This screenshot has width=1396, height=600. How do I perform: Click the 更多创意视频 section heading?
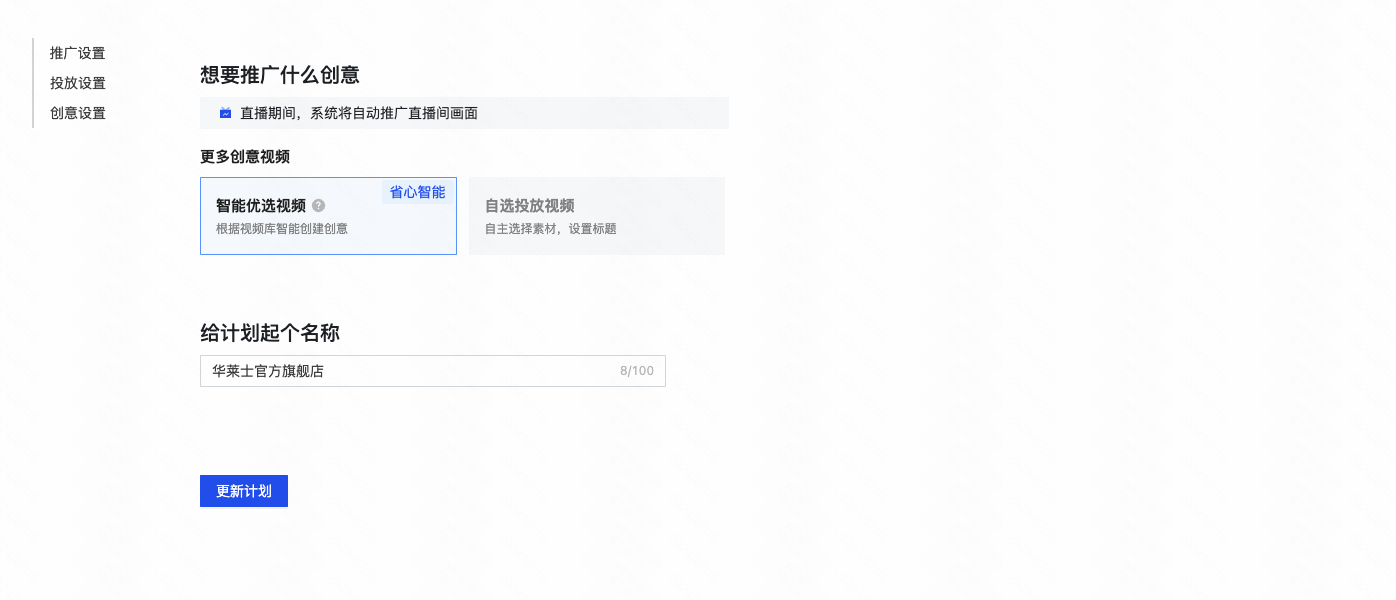tap(244, 157)
